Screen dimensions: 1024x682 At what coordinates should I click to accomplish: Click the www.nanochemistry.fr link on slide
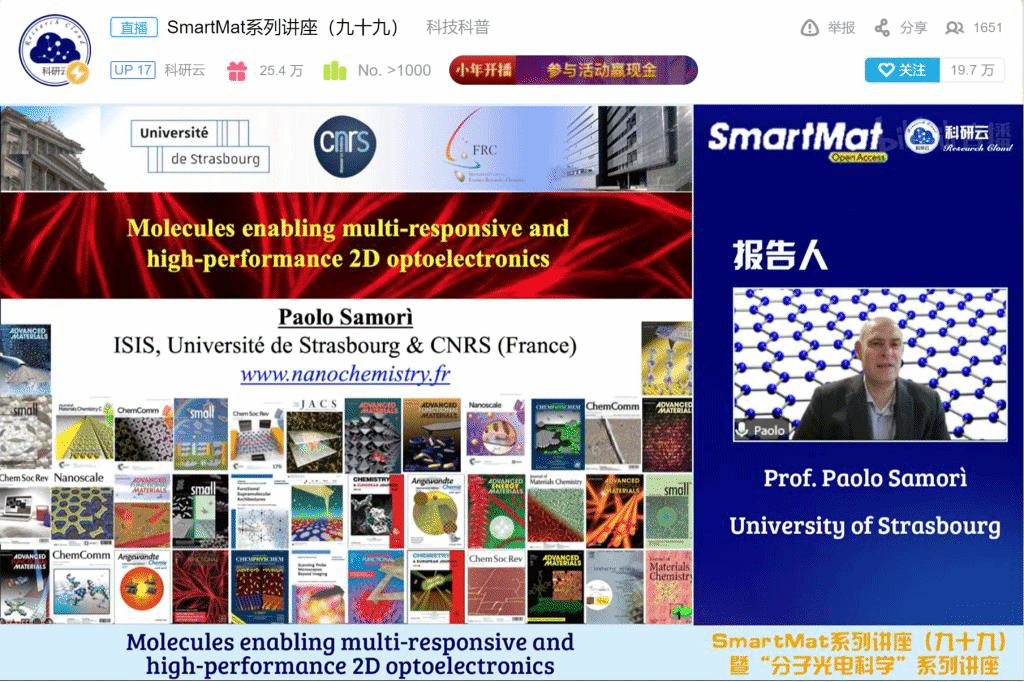click(x=345, y=375)
